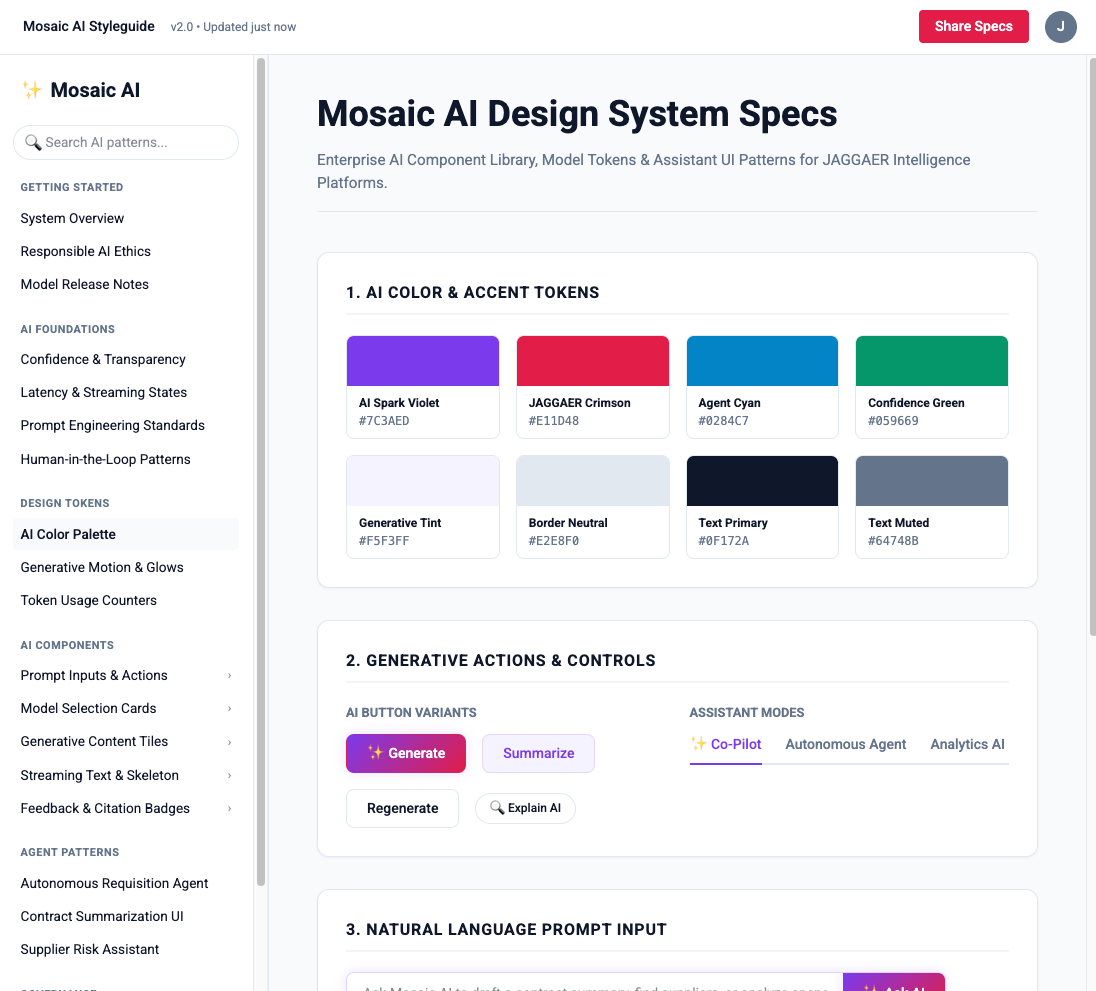Click the hex value #059669
The height and width of the screenshot is (991, 1096).
pos(893,421)
